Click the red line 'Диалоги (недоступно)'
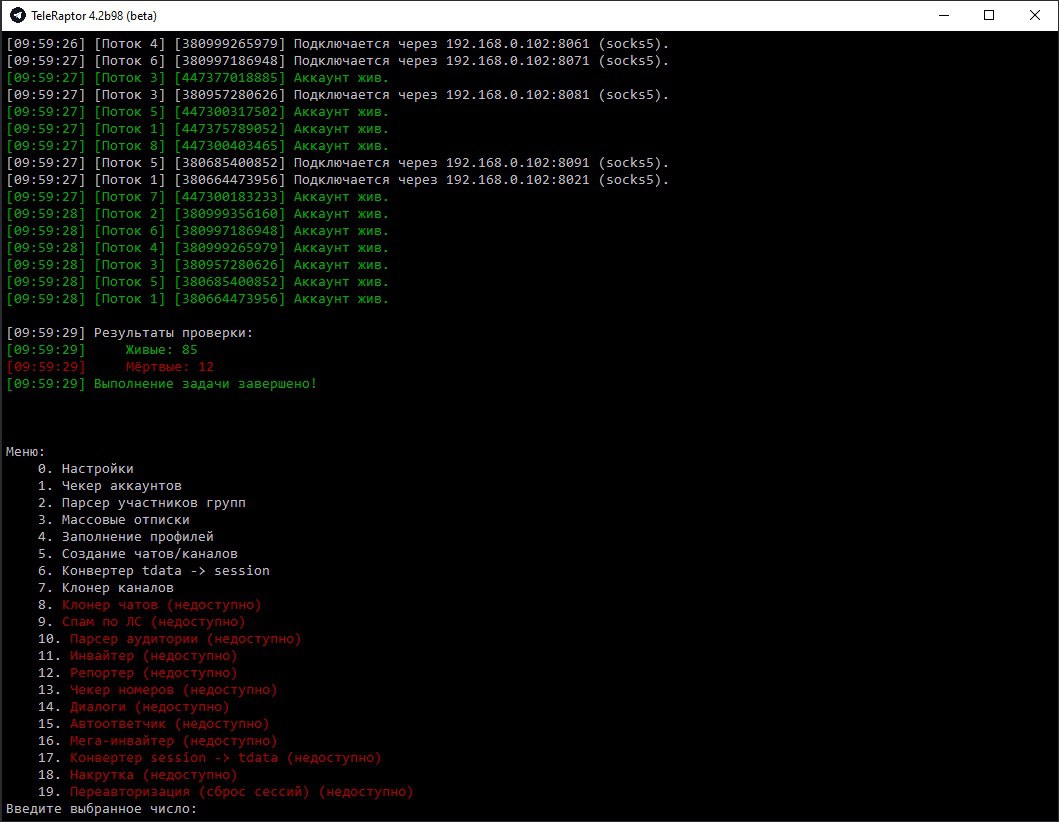 150,707
